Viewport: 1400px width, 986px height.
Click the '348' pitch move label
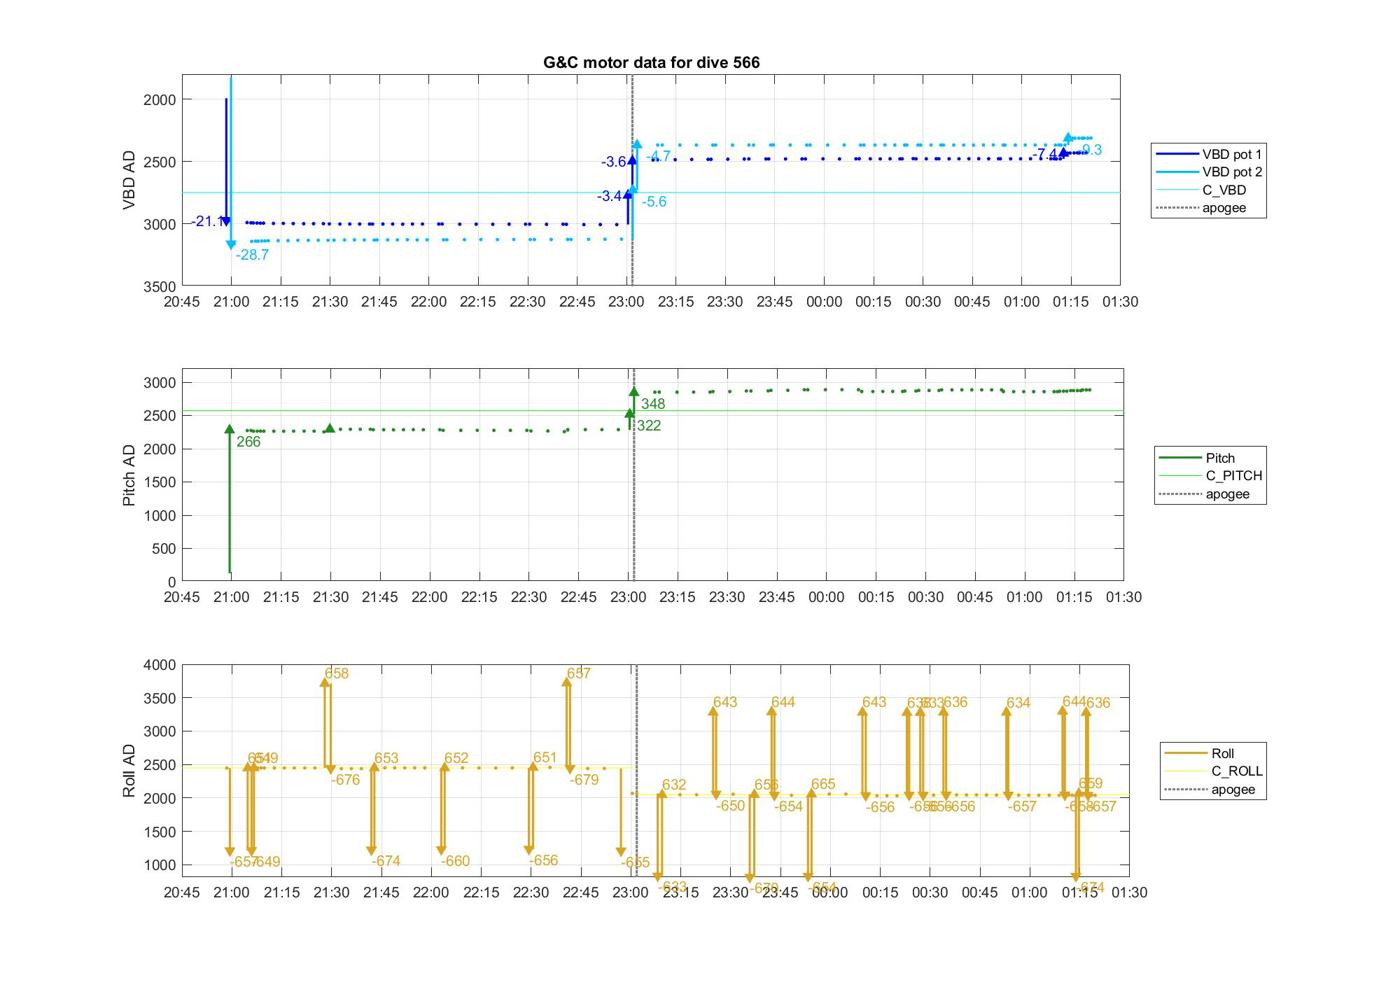point(653,404)
